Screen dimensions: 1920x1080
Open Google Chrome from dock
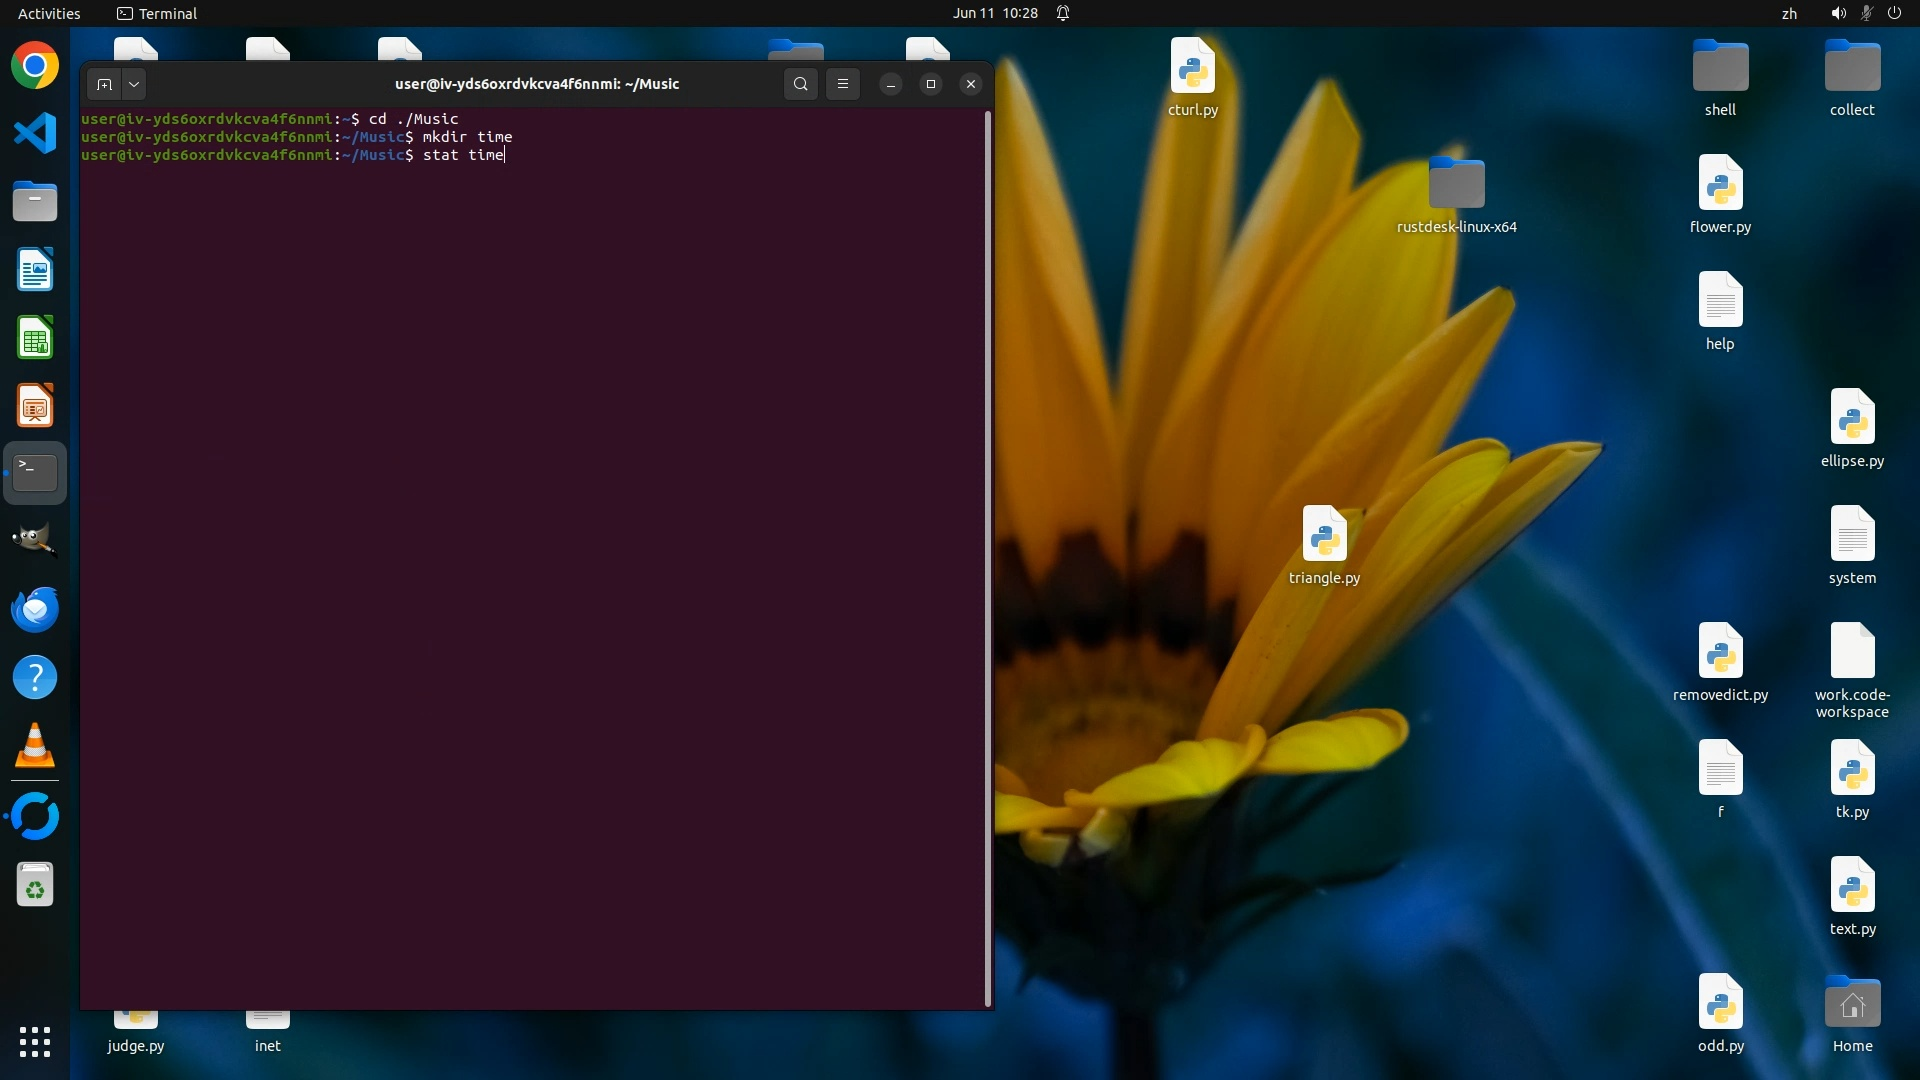(35, 66)
